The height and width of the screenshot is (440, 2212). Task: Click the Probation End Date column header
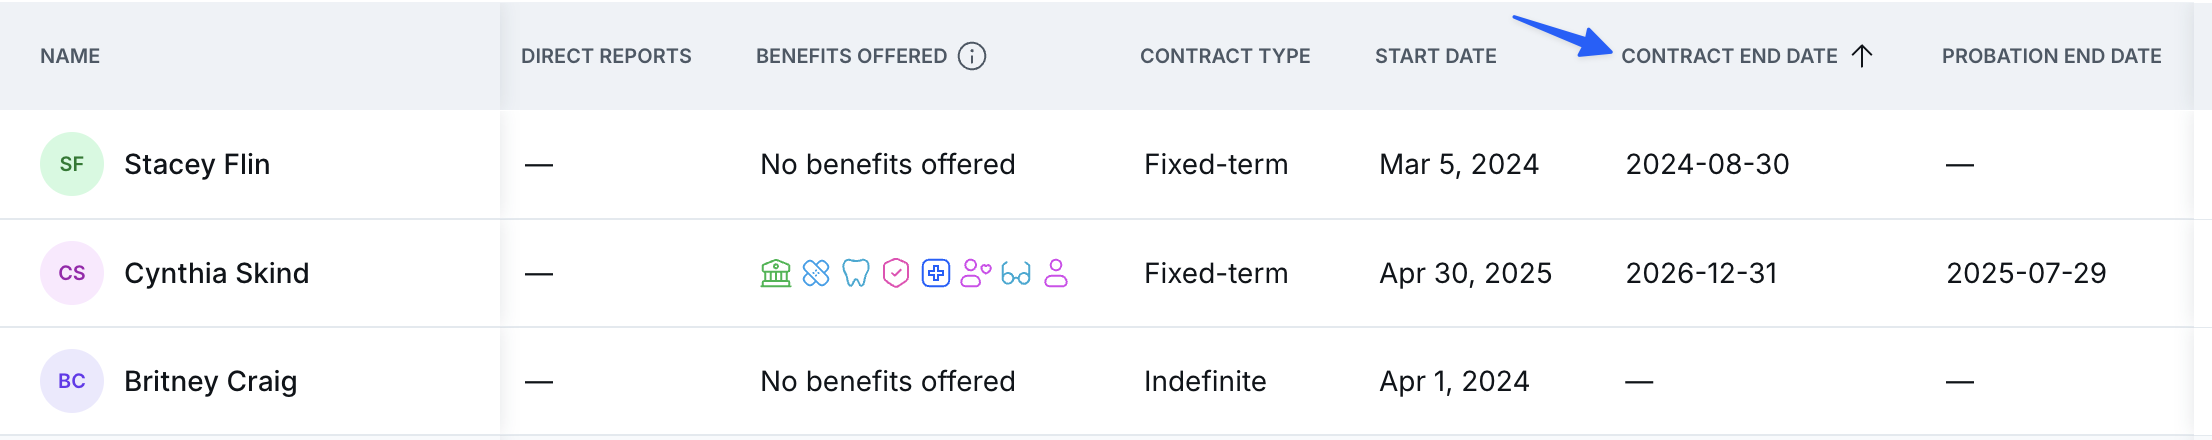[2052, 56]
